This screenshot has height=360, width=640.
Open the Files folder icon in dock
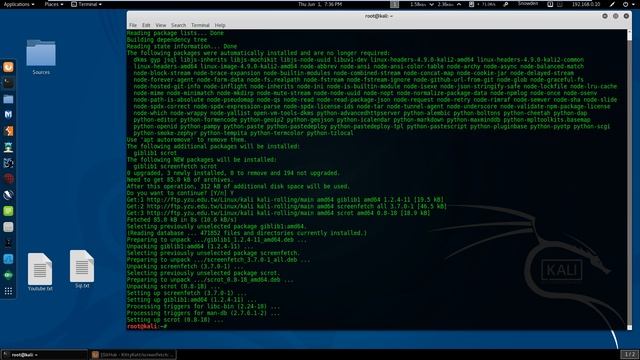tap(8, 99)
